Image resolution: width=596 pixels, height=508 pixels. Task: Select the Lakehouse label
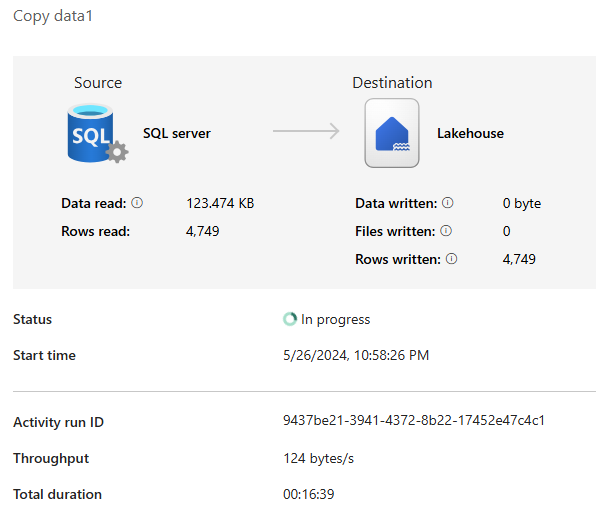click(x=470, y=133)
